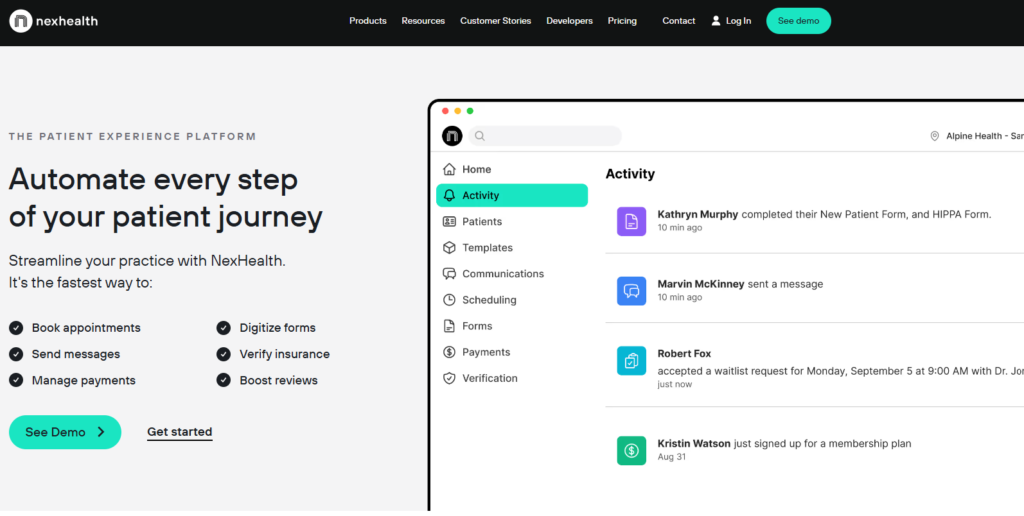1024x516 pixels.
Task: Select Patients in the sidebar
Action: 482,222
